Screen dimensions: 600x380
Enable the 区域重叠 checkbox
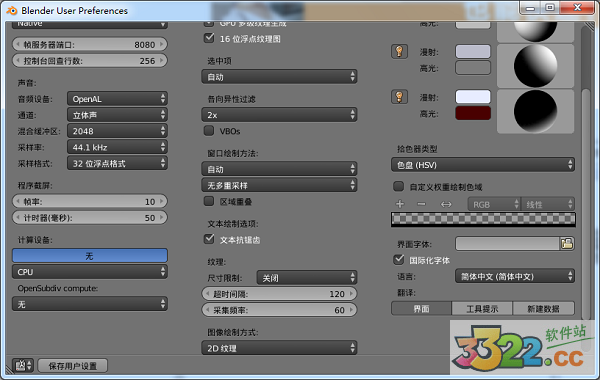pyautogui.click(x=209, y=201)
